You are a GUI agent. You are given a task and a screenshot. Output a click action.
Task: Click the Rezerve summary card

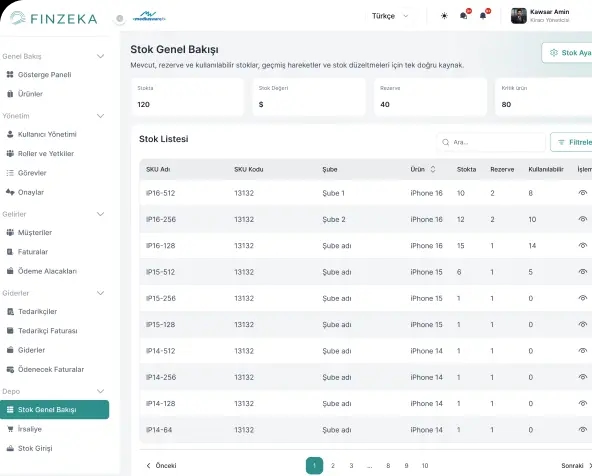pyautogui.click(x=430, y=97)
